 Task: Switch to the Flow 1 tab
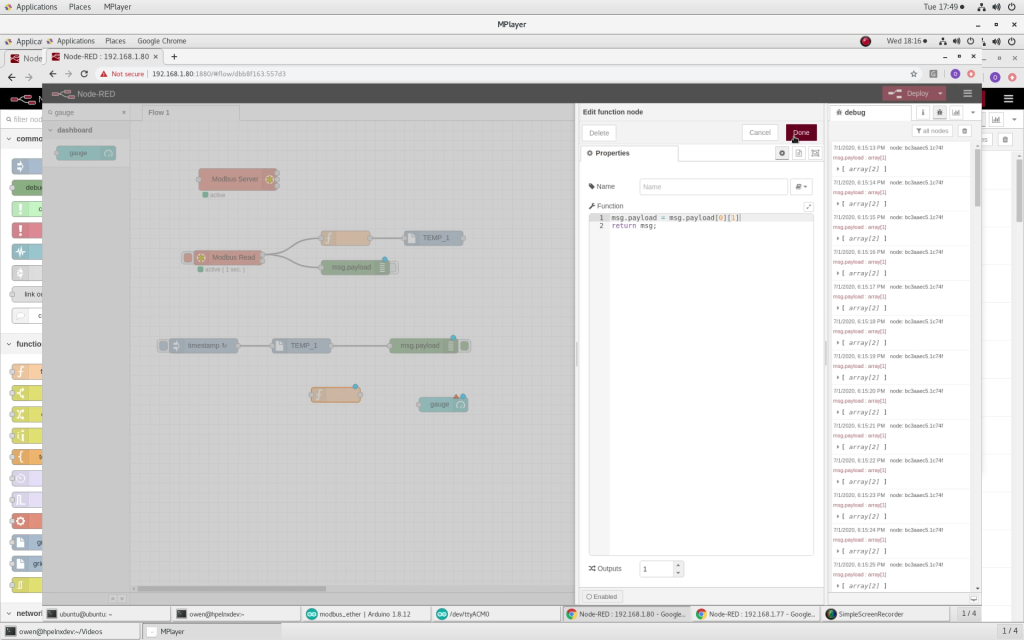158,112
